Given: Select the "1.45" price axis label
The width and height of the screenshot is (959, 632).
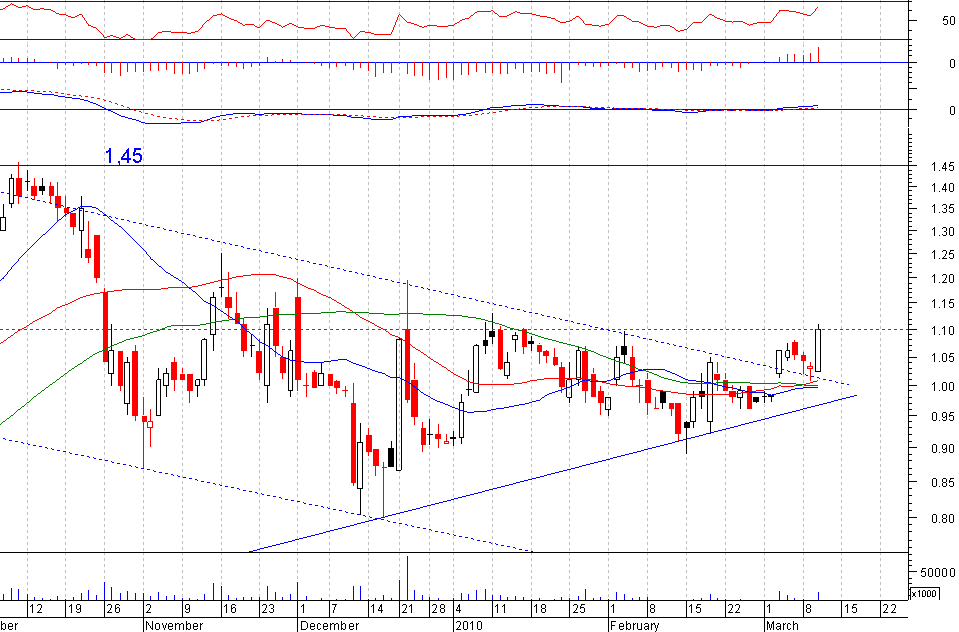Looking at the screenshot, I should tap(942, 166).
